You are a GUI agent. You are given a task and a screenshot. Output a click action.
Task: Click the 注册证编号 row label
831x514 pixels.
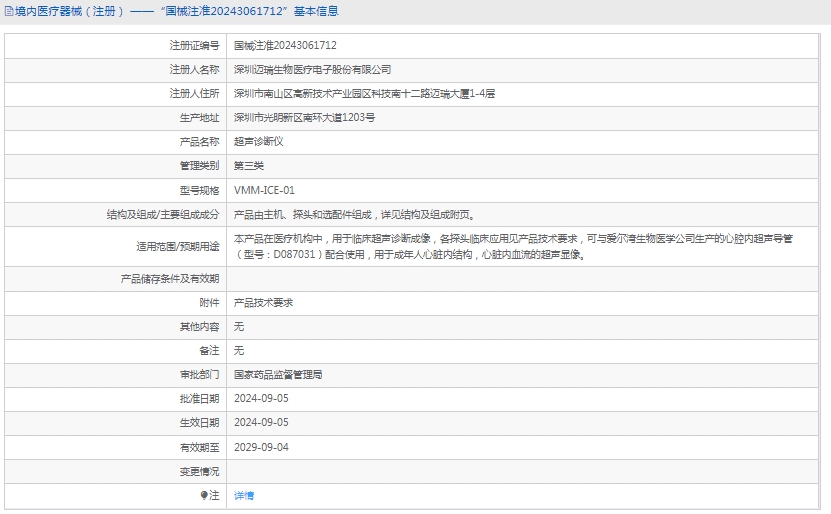coord(194,45)
